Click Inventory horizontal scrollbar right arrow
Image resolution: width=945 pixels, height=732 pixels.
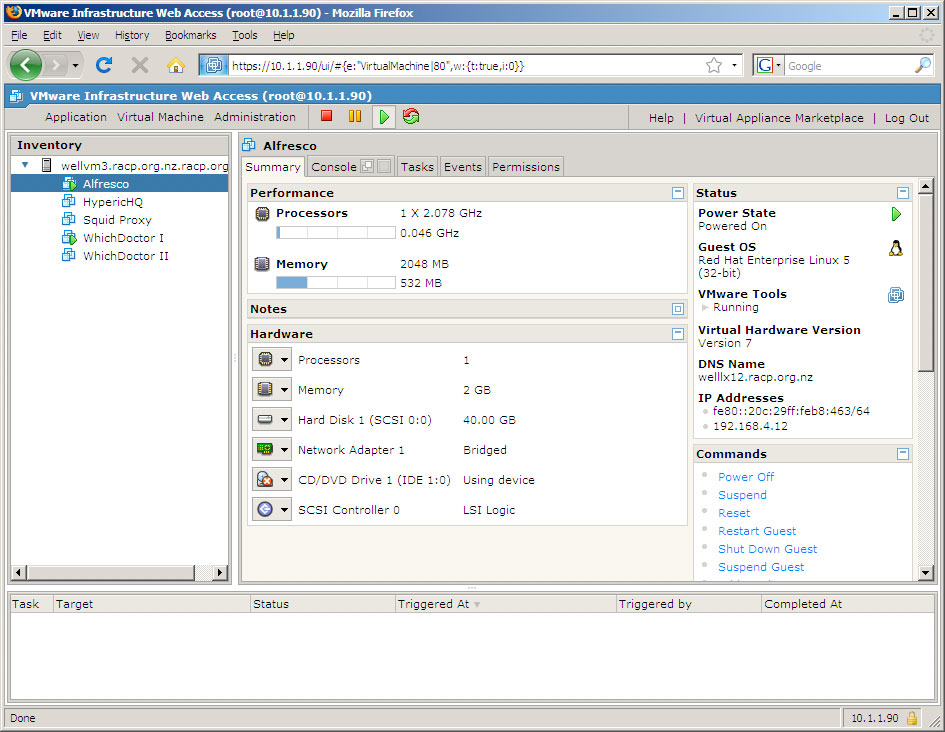pyautogui.click(x=220, y=572)
